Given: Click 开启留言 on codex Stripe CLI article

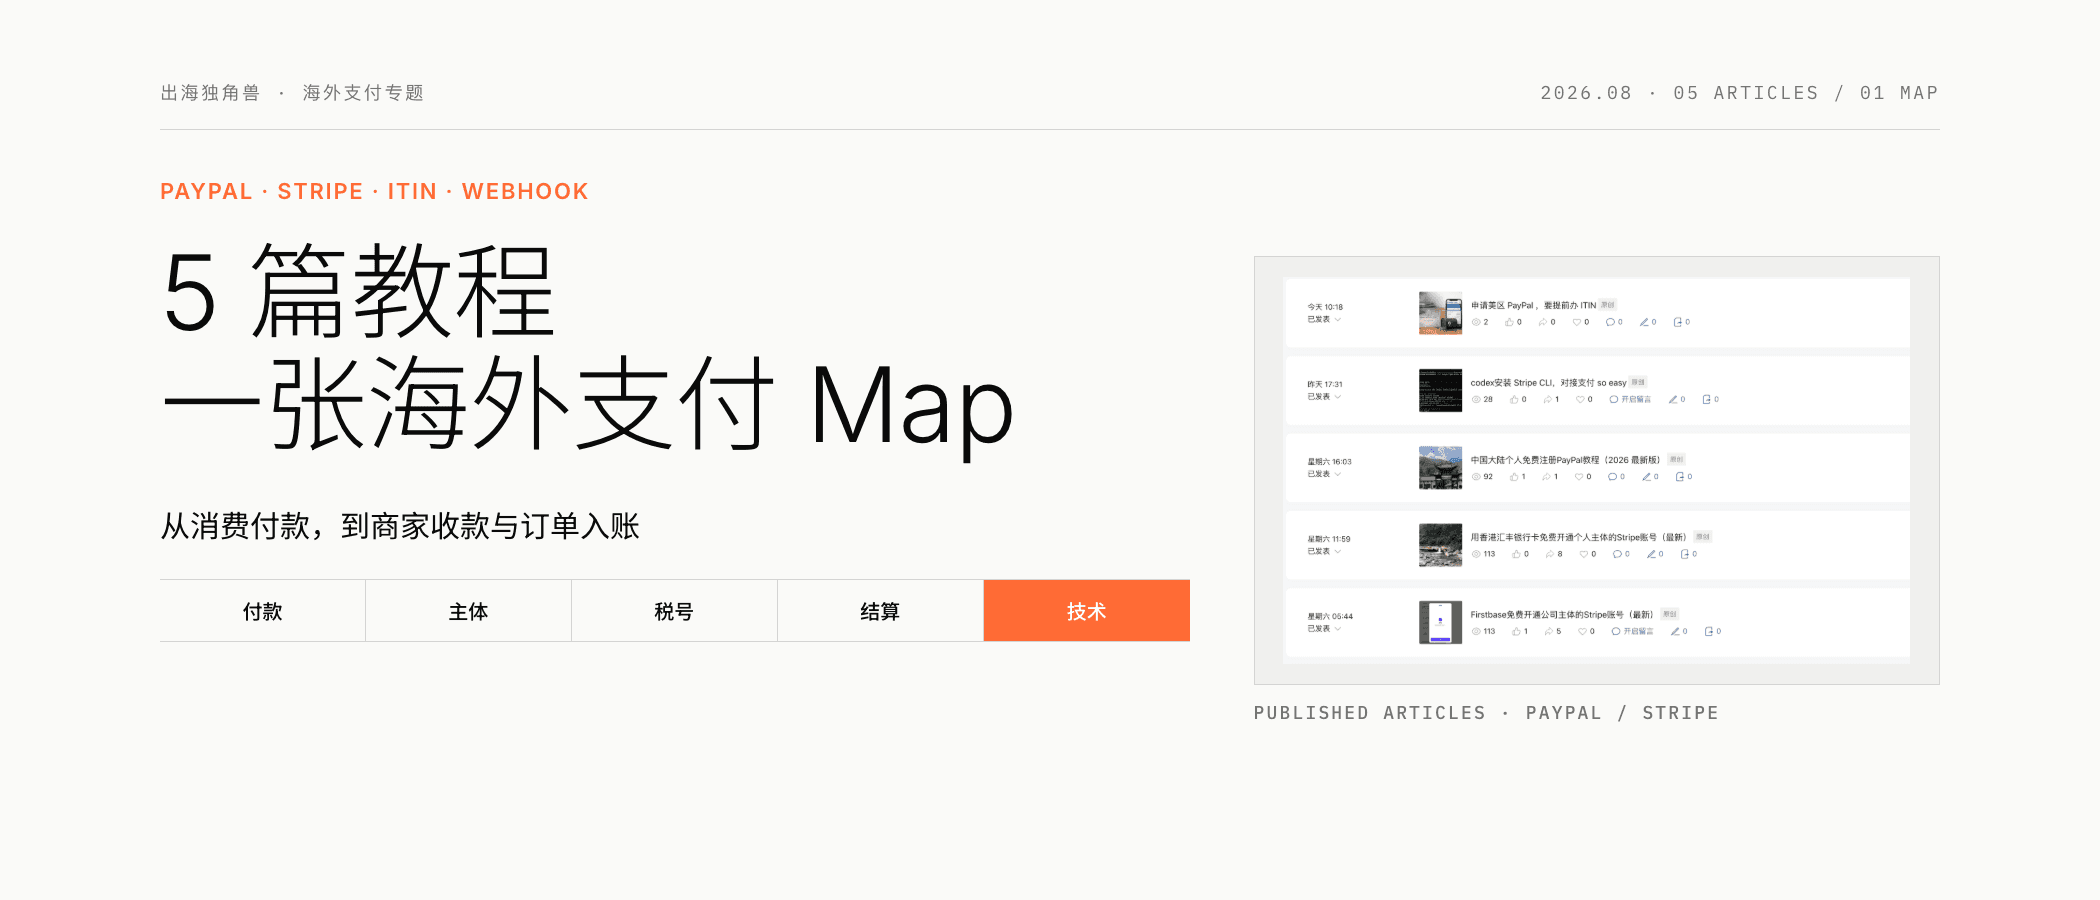Looking at the screenshot, I should 1630,399.
